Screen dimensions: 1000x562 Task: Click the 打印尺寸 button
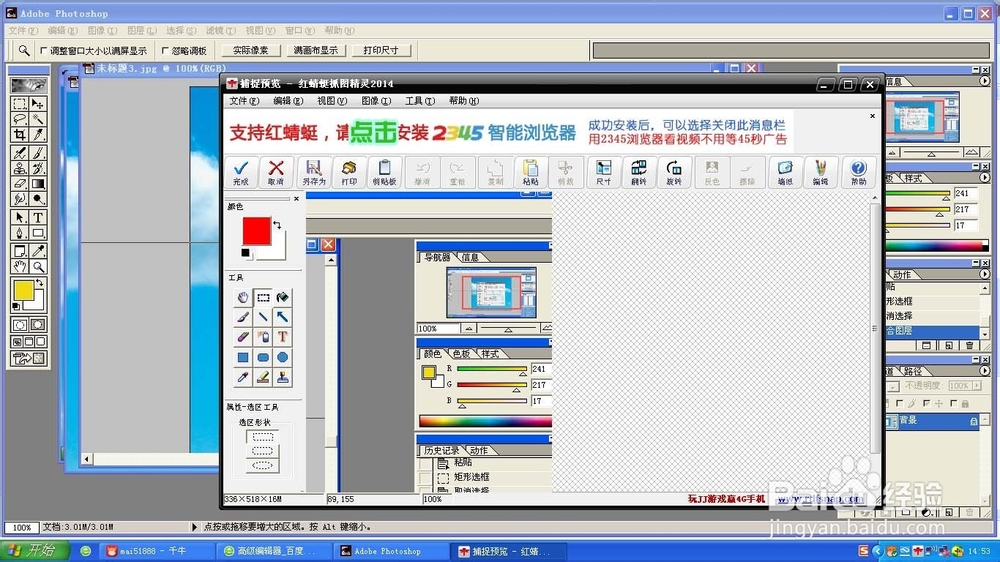(381, 50)
